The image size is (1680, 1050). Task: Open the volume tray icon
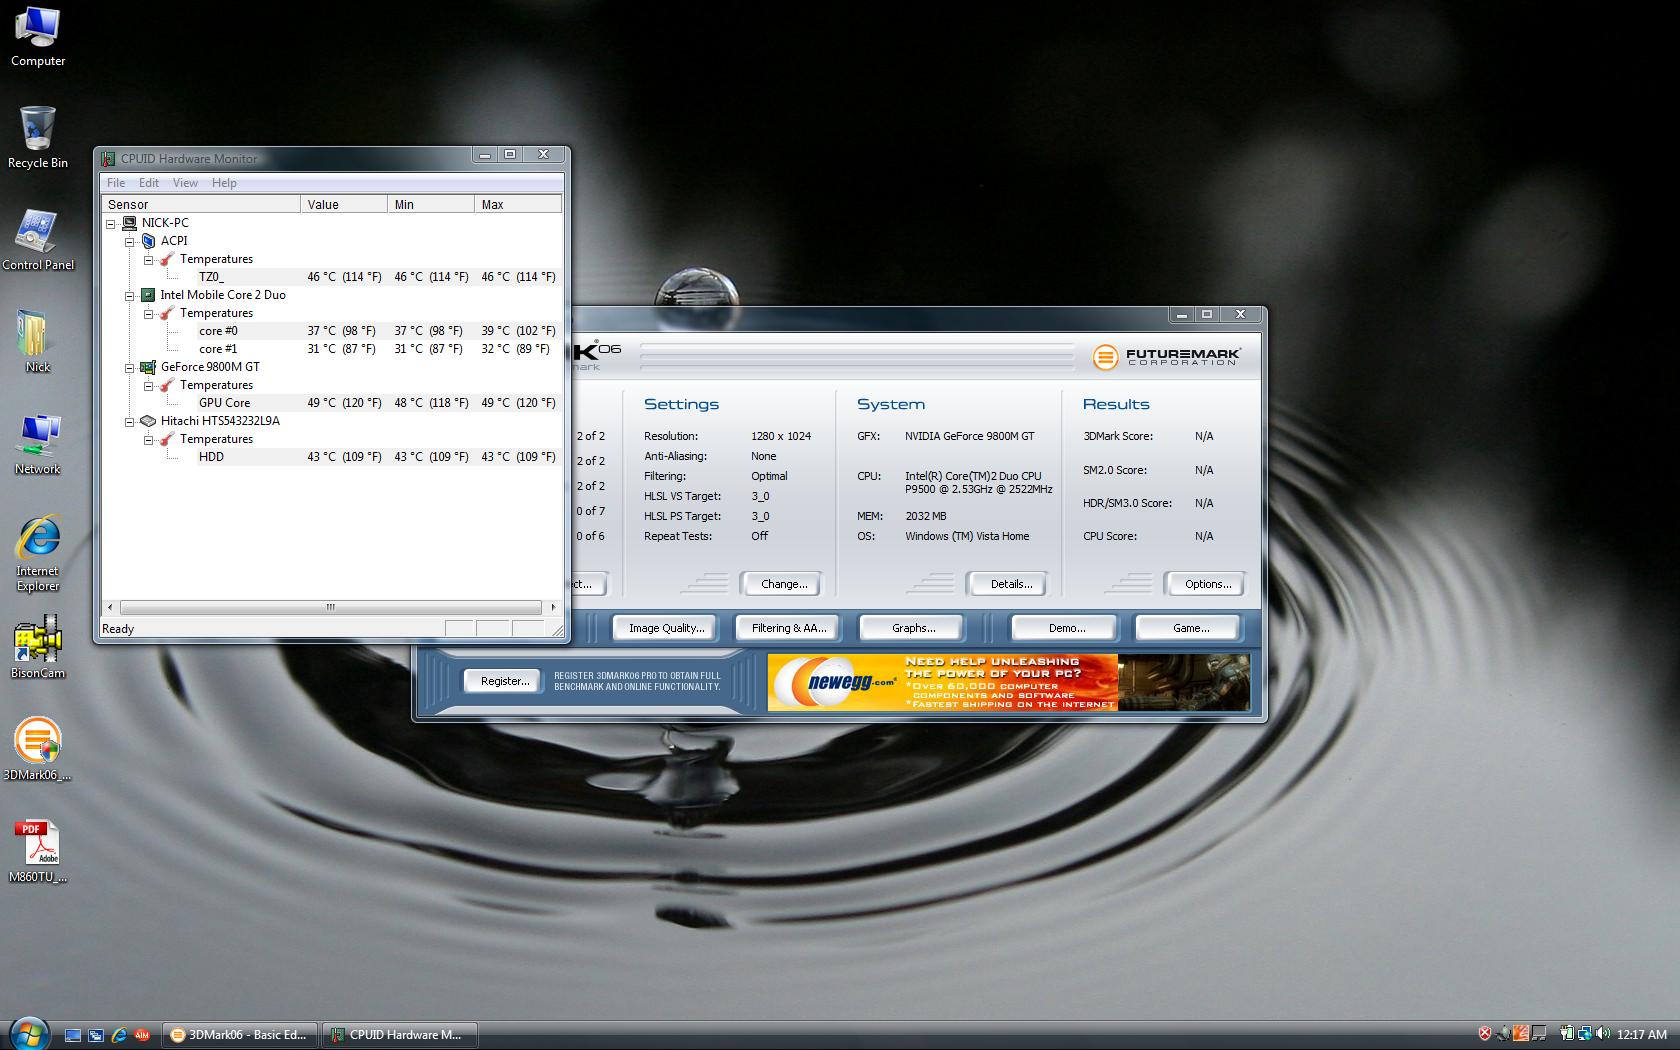[x=1603, y=1034]
